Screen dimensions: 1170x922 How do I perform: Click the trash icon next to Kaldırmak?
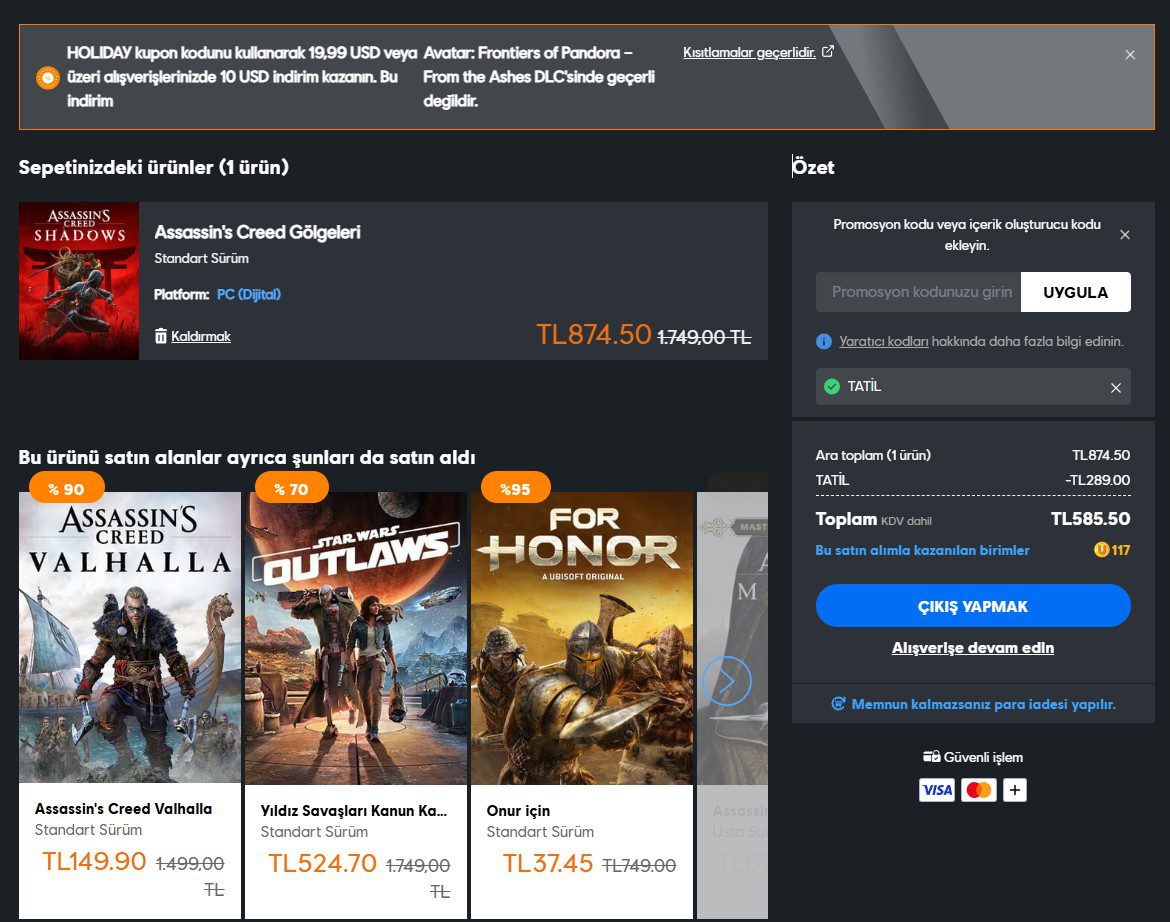[161, 336]
